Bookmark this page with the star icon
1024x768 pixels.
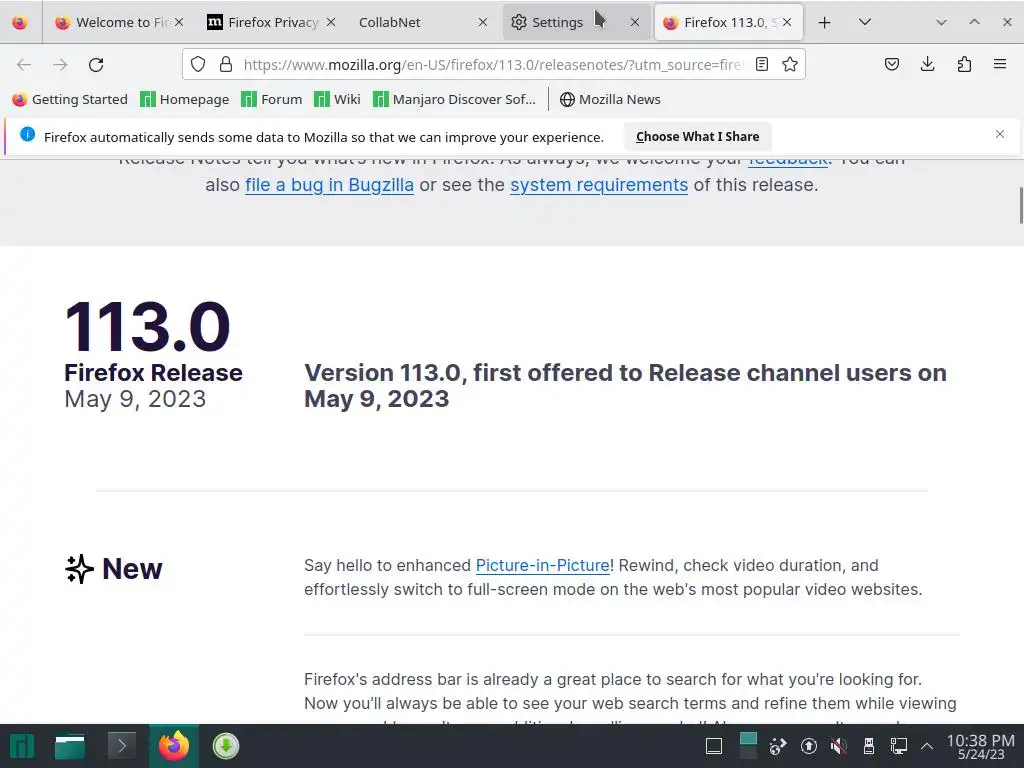(790, 64)
